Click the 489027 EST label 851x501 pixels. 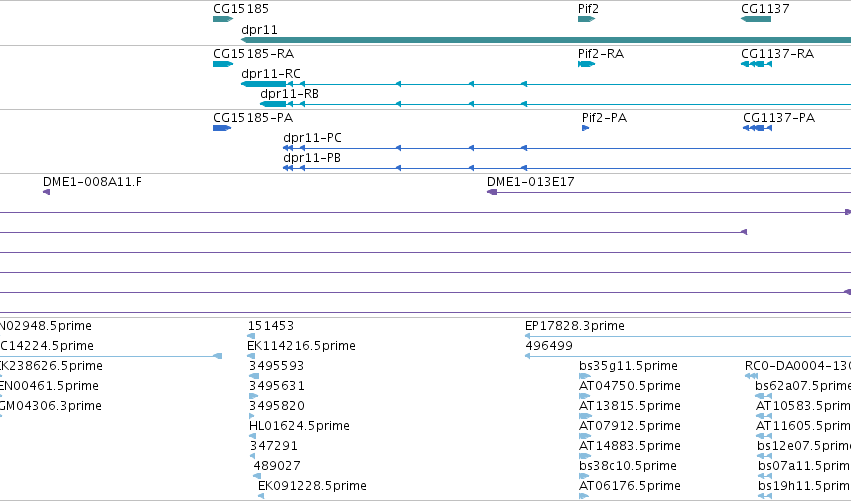(x=277, y=466)
